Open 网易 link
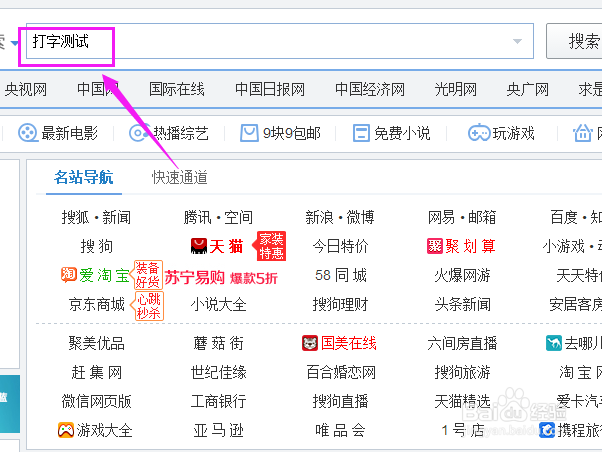Screen dimensions: 602x452 click(x=442, y=217)
